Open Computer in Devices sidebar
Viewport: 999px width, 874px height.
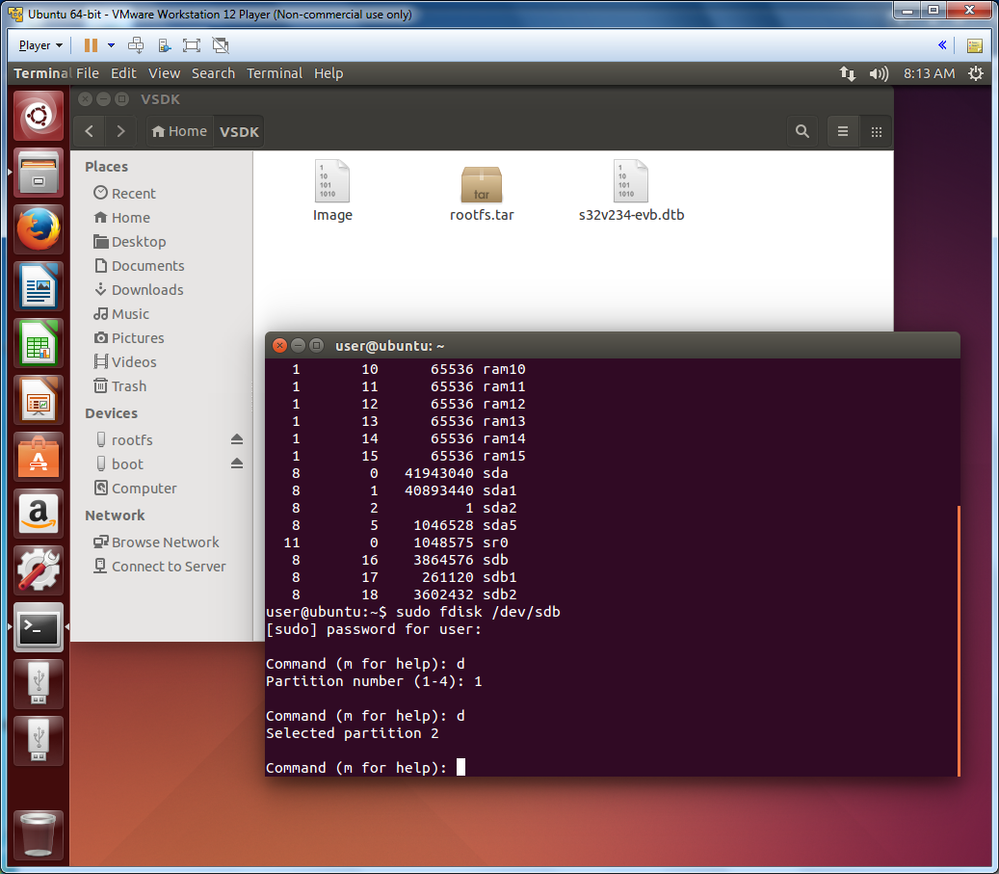135,488
